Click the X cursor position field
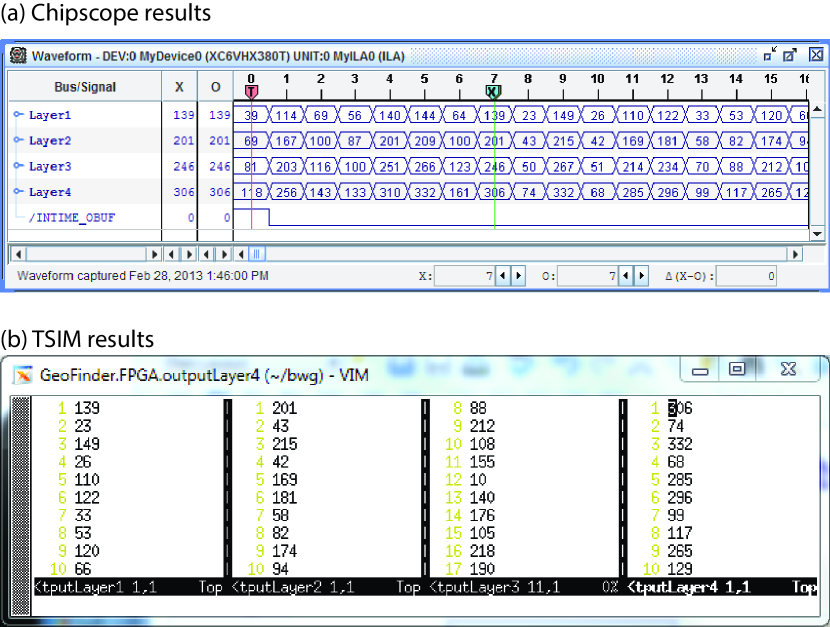The image size is (830, 627). pyautogui.click(x=465, y=275)
